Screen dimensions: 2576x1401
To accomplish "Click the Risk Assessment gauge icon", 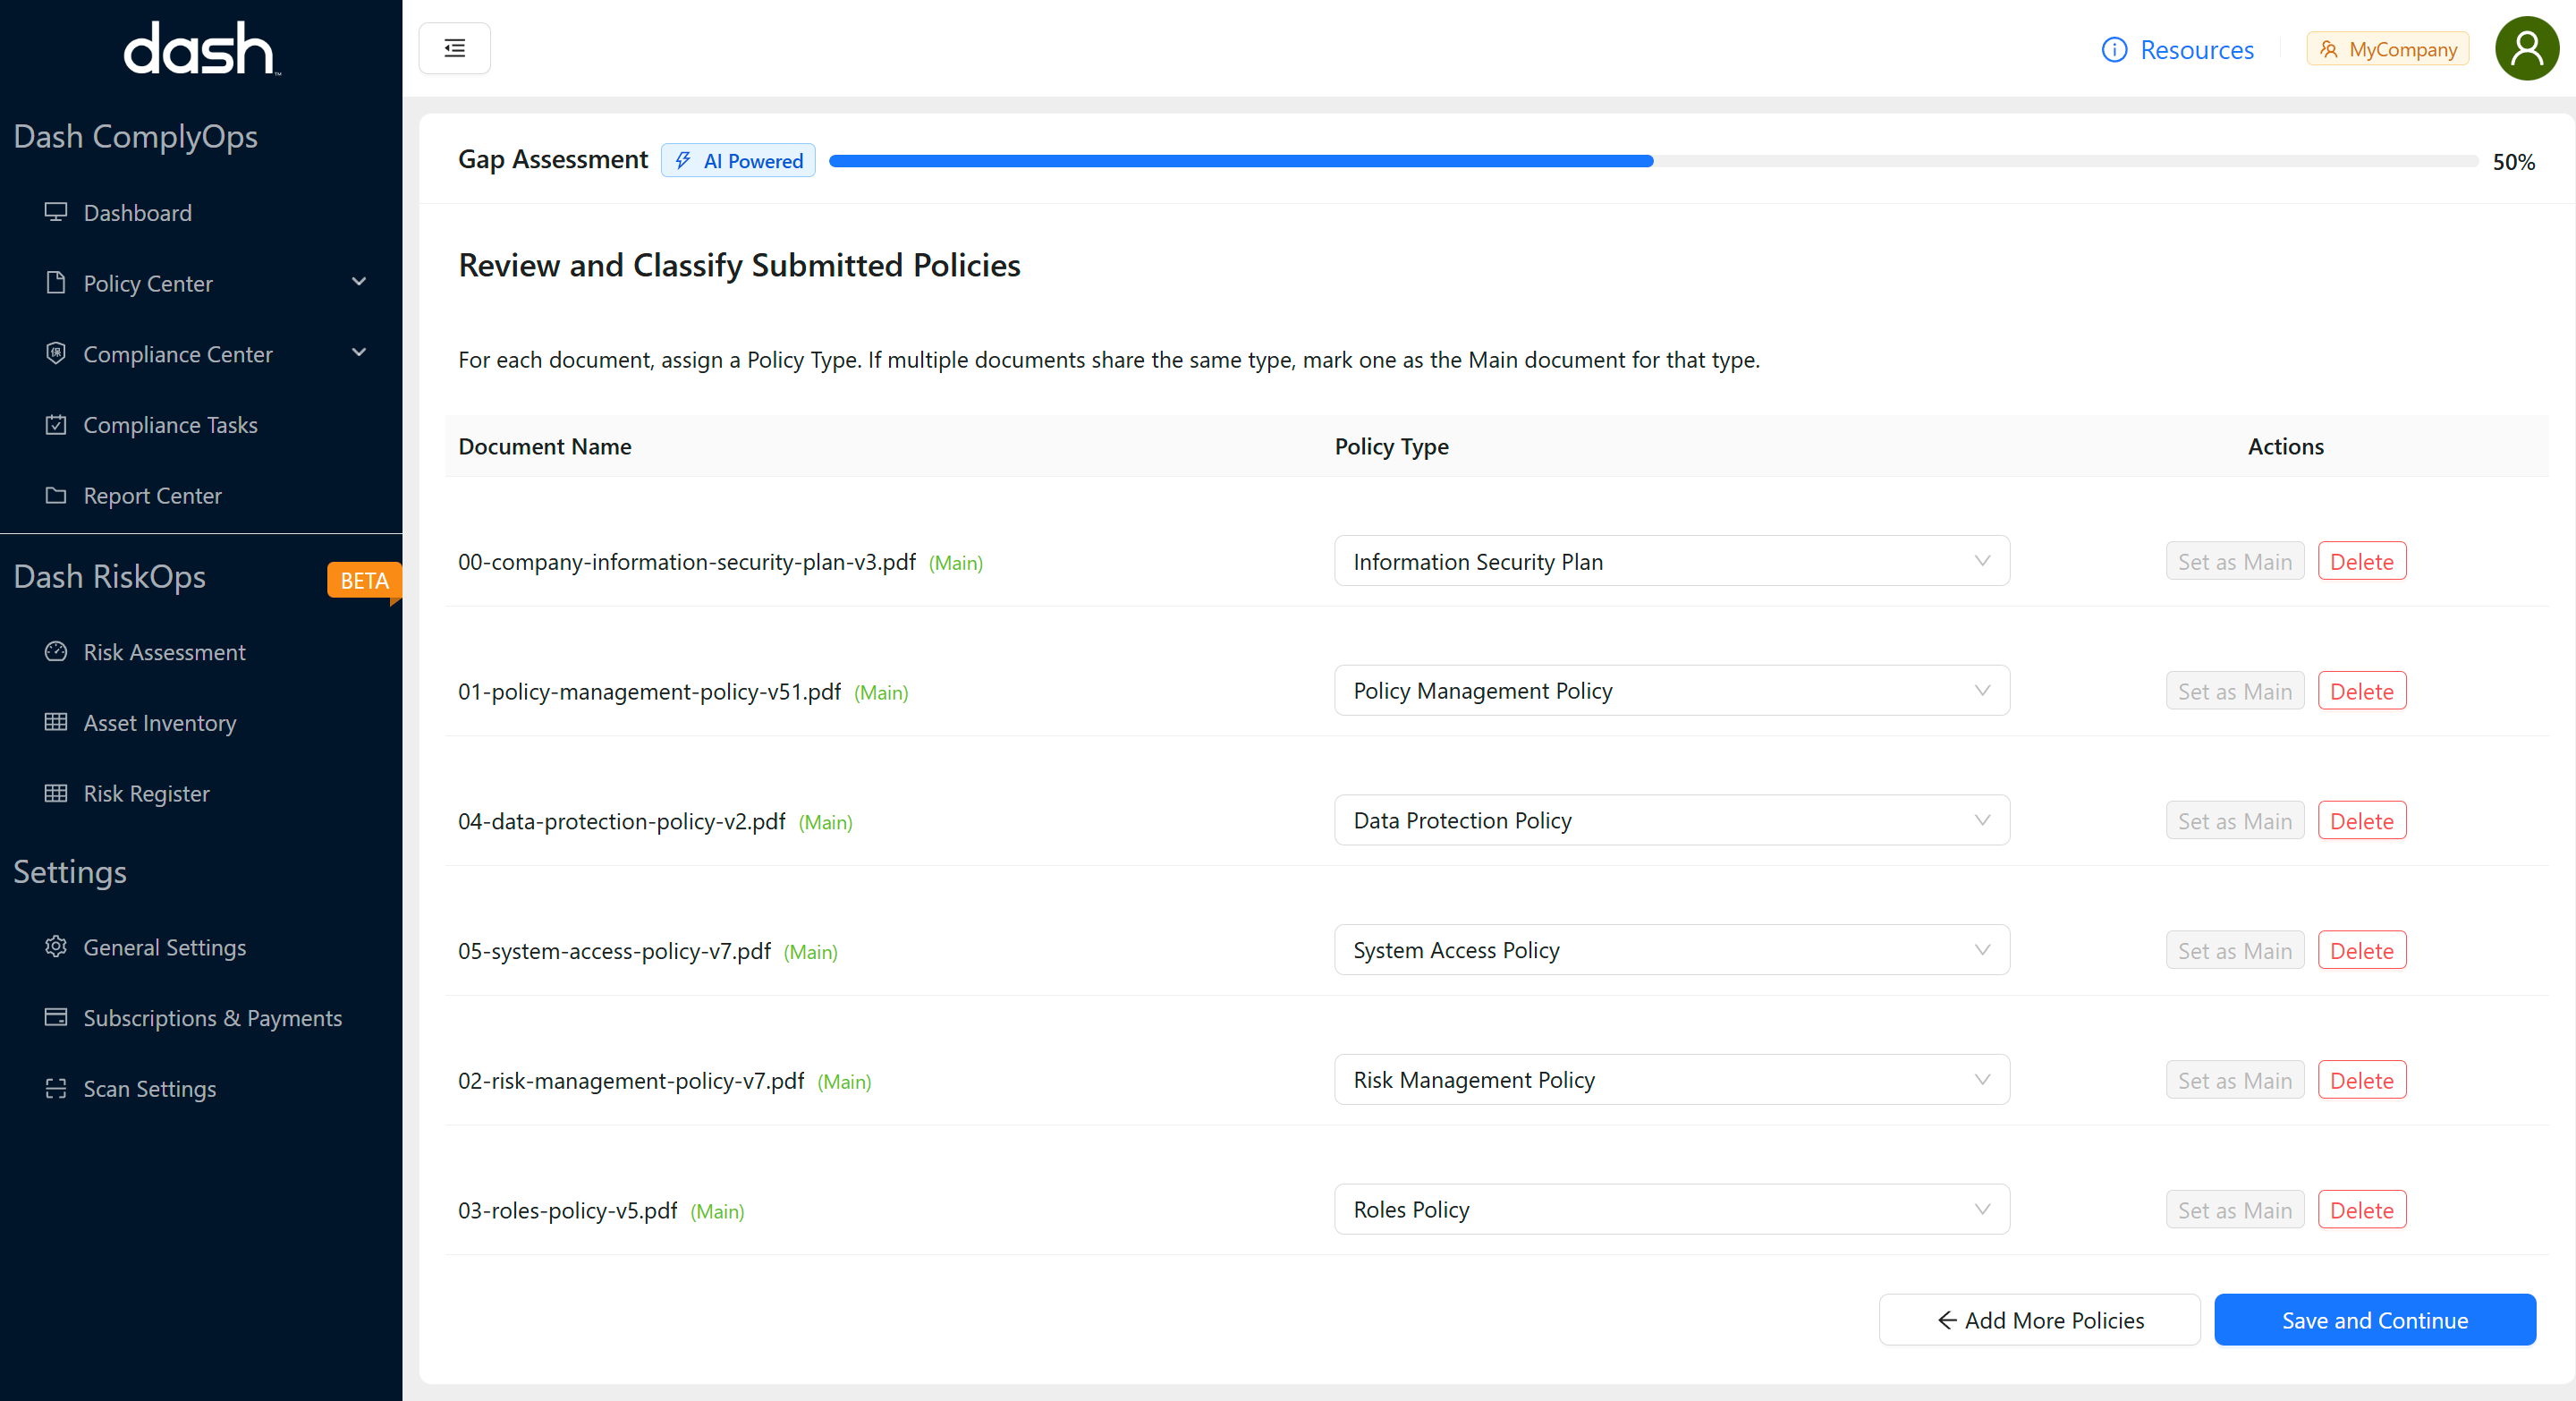I will pos(56,652).
